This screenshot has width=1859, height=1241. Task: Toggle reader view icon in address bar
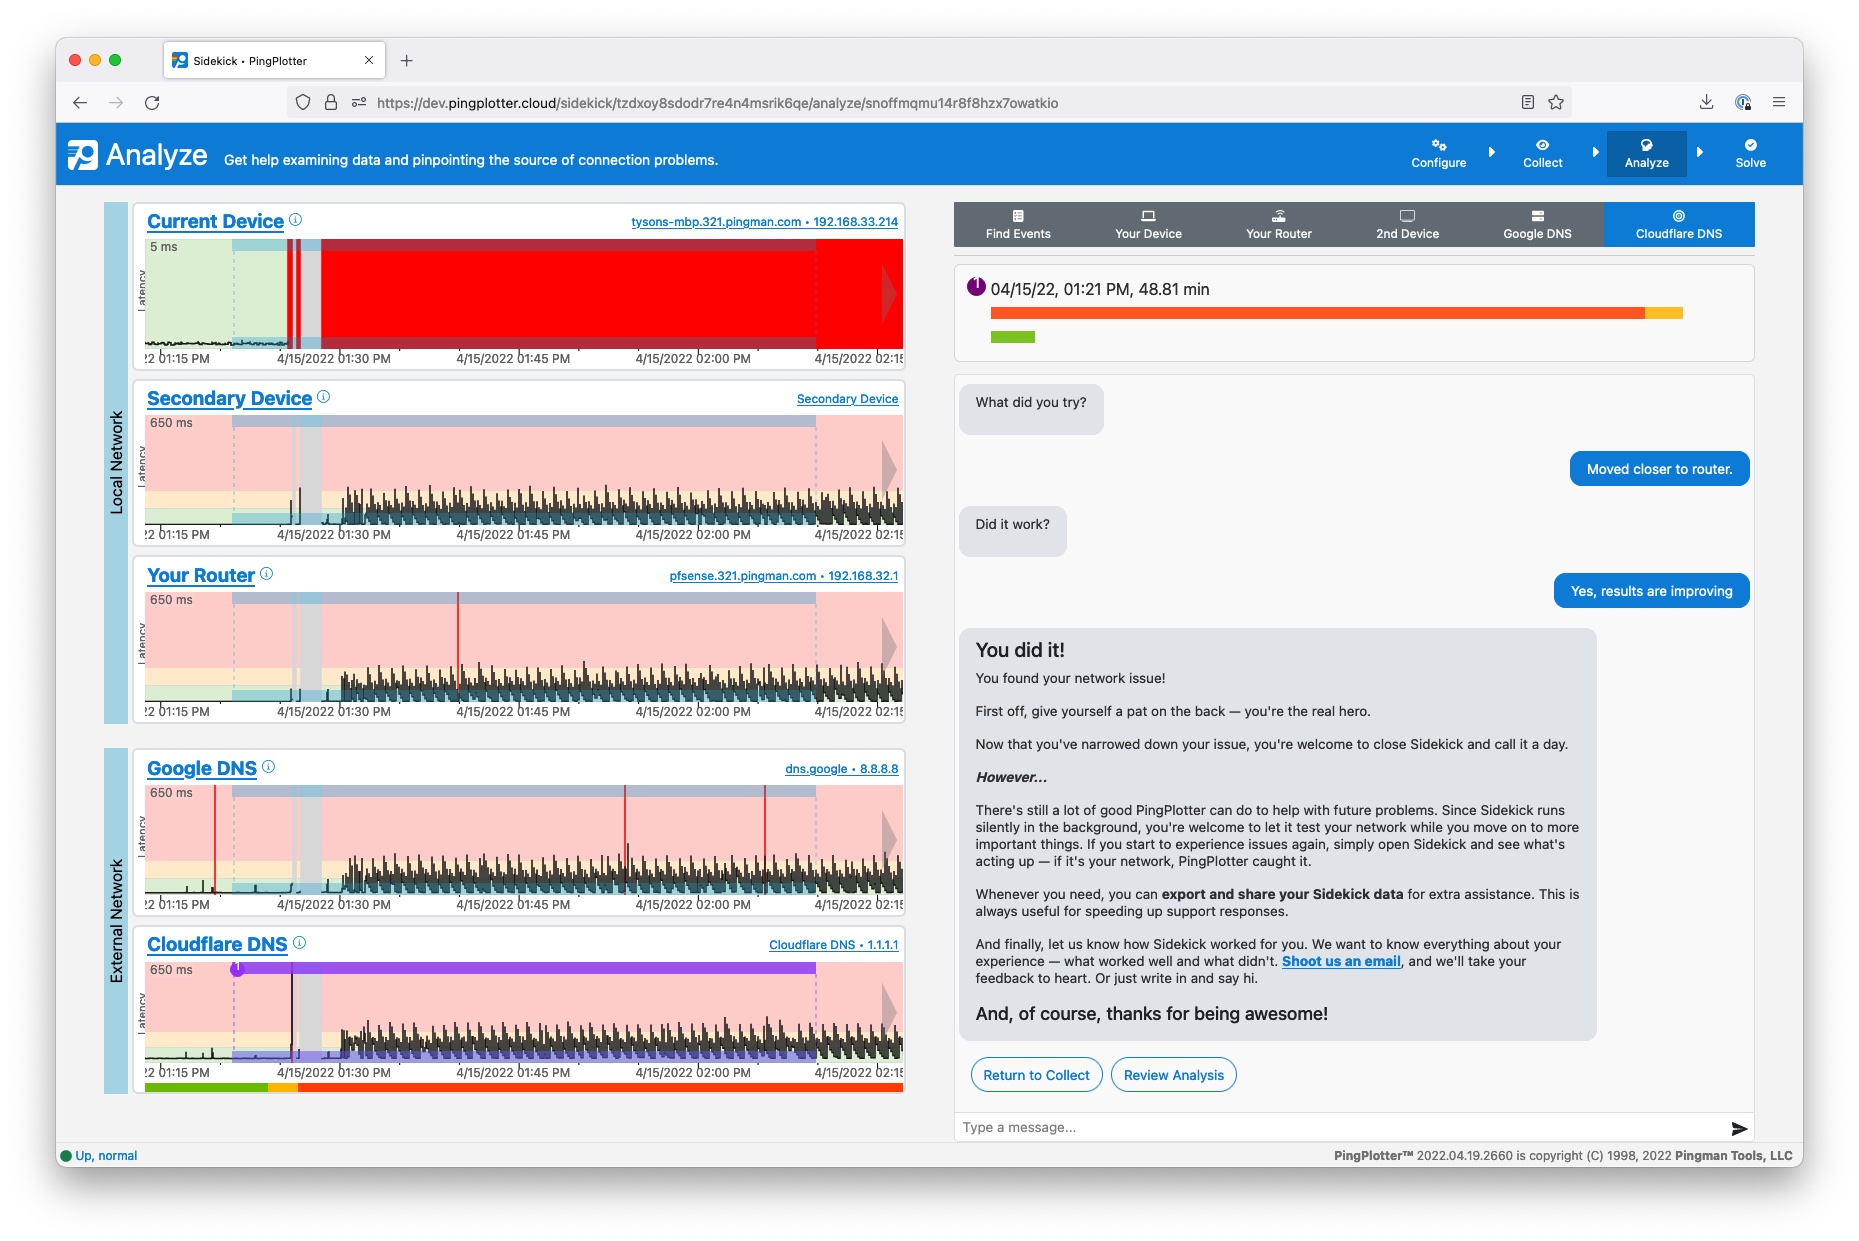[x=1527, y=102]
